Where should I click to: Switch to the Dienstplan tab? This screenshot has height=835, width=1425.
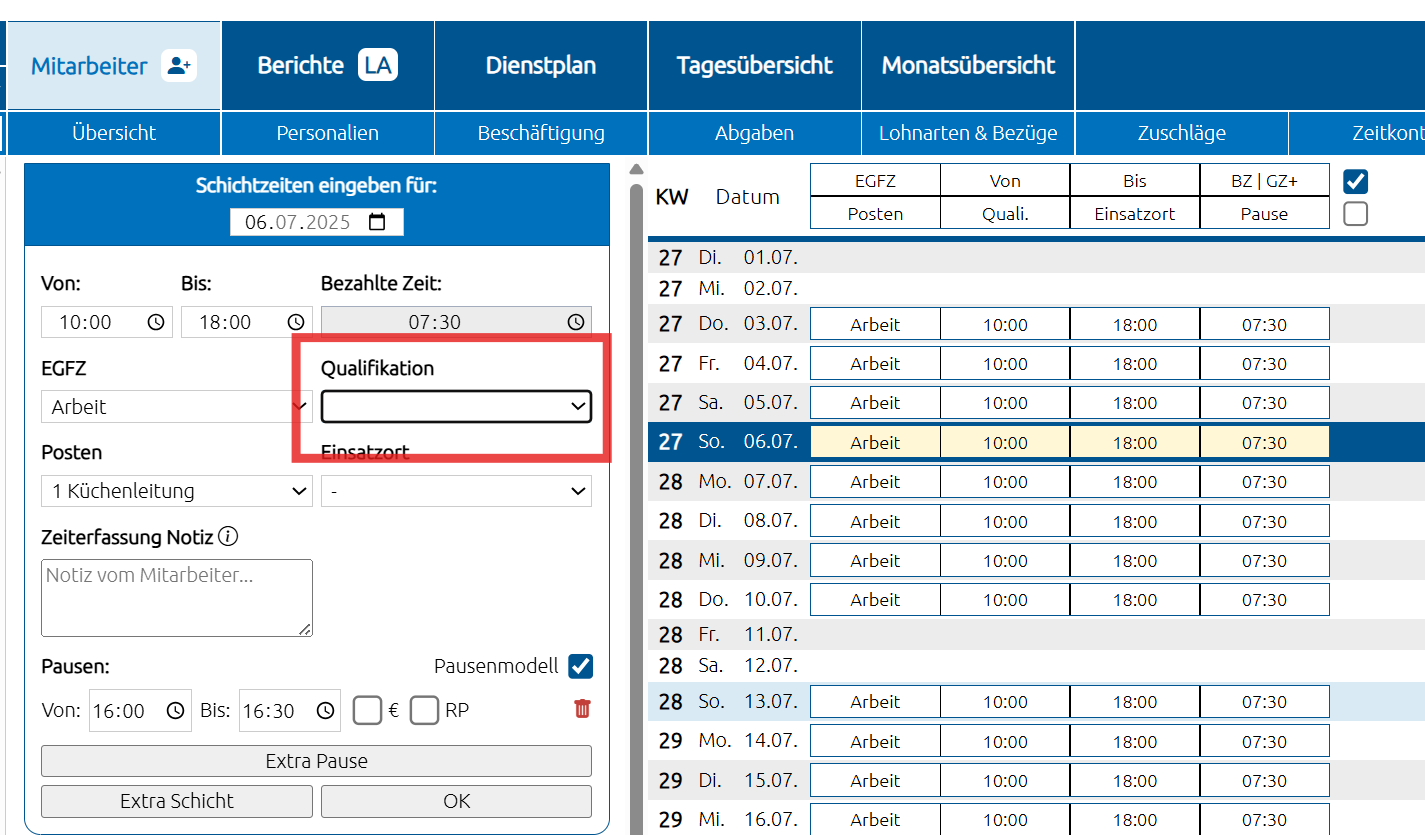pyautogui.click(x=541, y=66)
